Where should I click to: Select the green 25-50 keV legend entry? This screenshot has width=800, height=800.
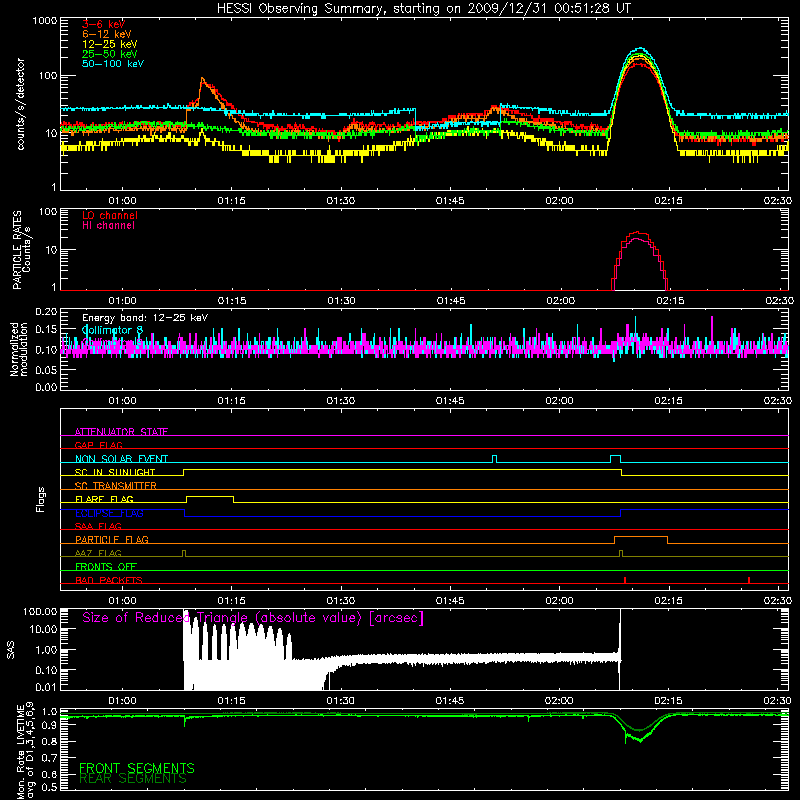pos(109,54)
